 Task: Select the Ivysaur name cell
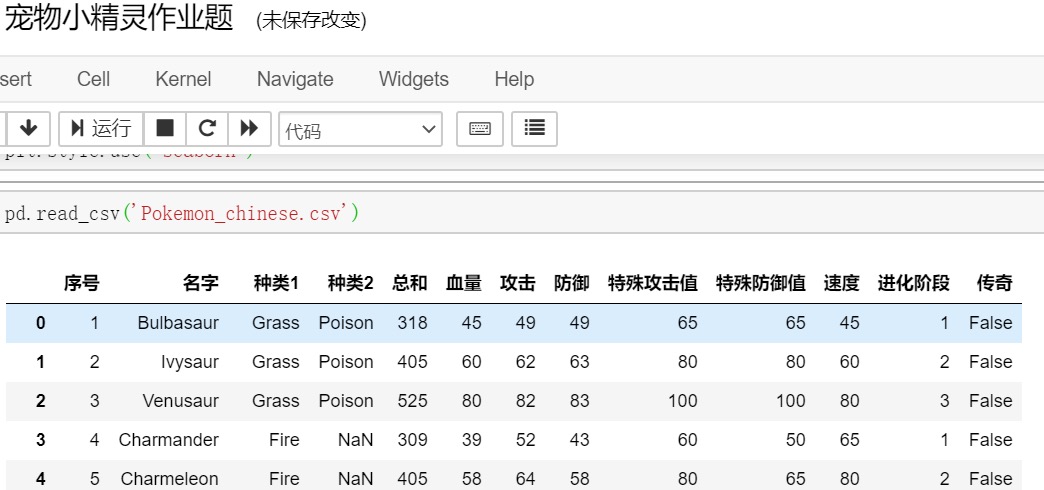[190, 362]
